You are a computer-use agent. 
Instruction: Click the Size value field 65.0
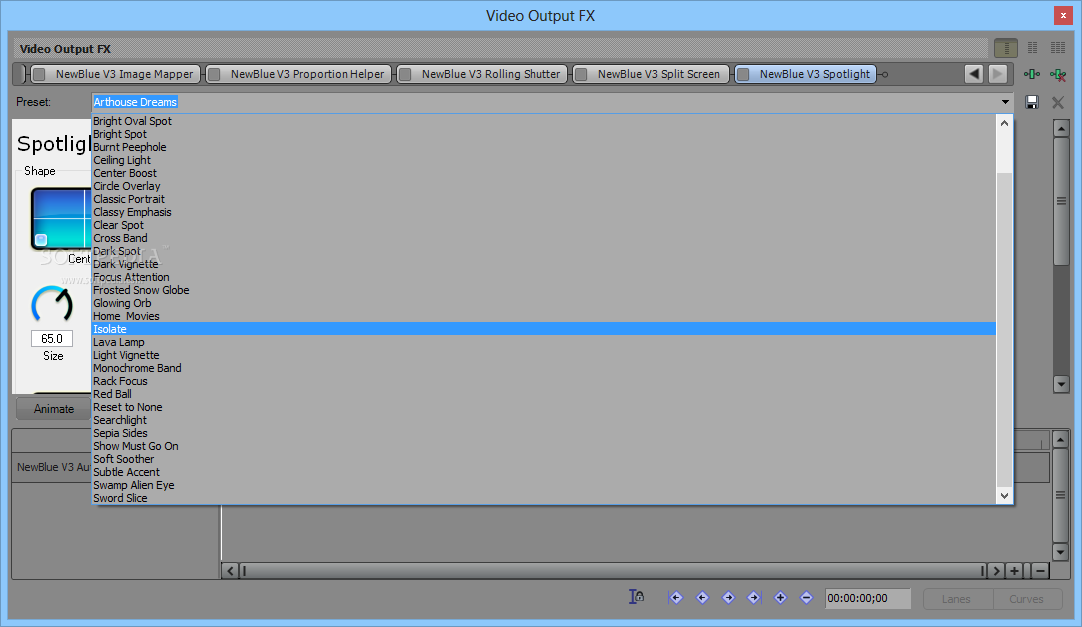pyautogui.click(x=52, y=339)
